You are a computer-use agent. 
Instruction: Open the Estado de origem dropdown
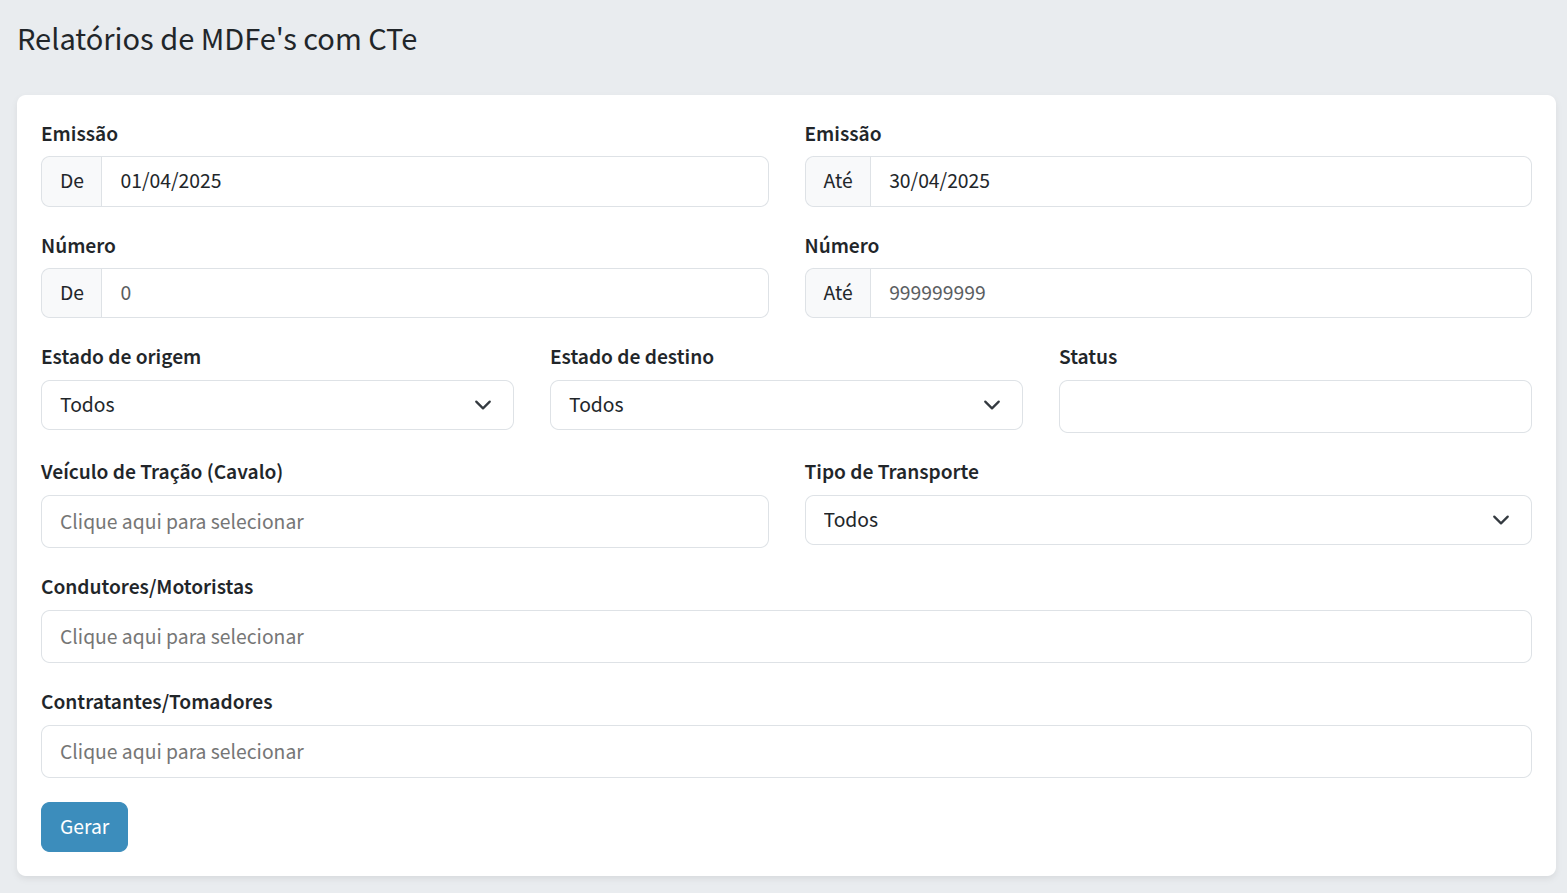[277, 405]
